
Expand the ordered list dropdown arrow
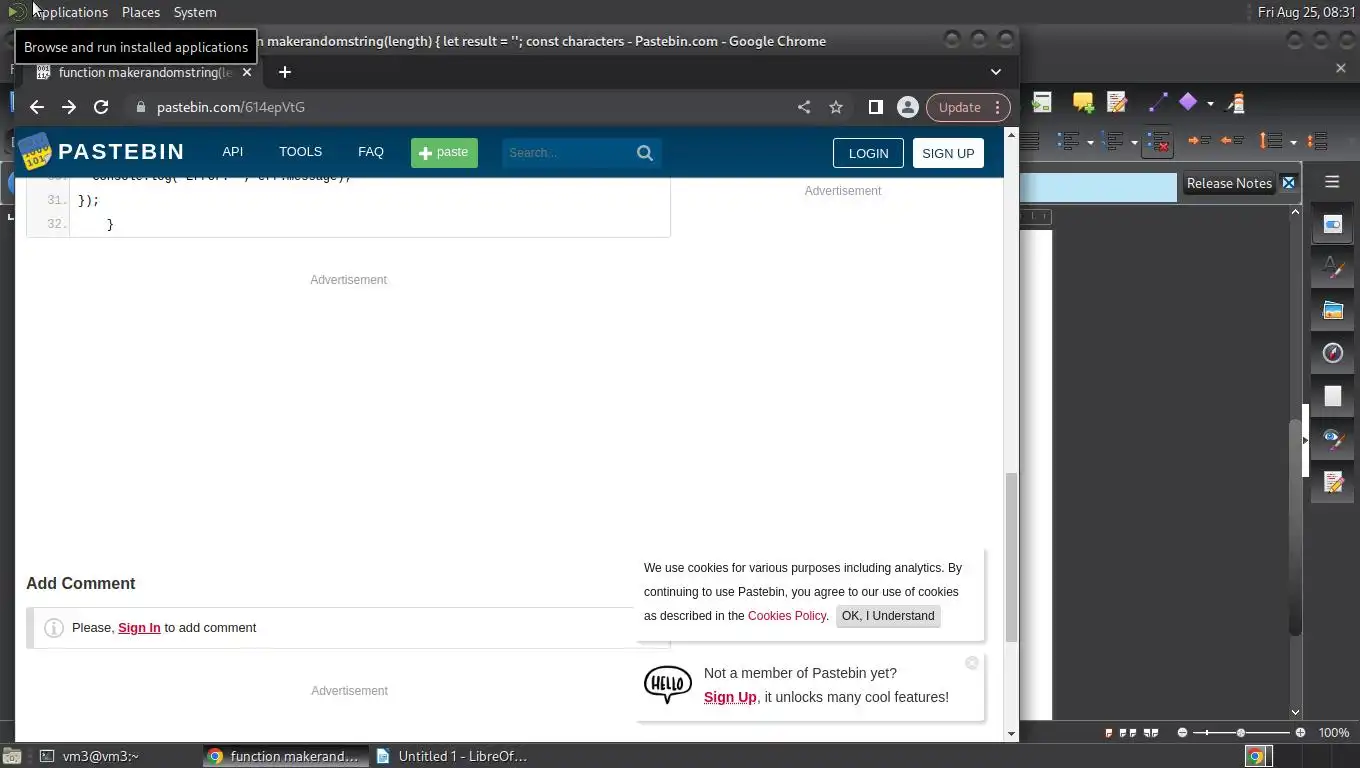point(1134,142)
